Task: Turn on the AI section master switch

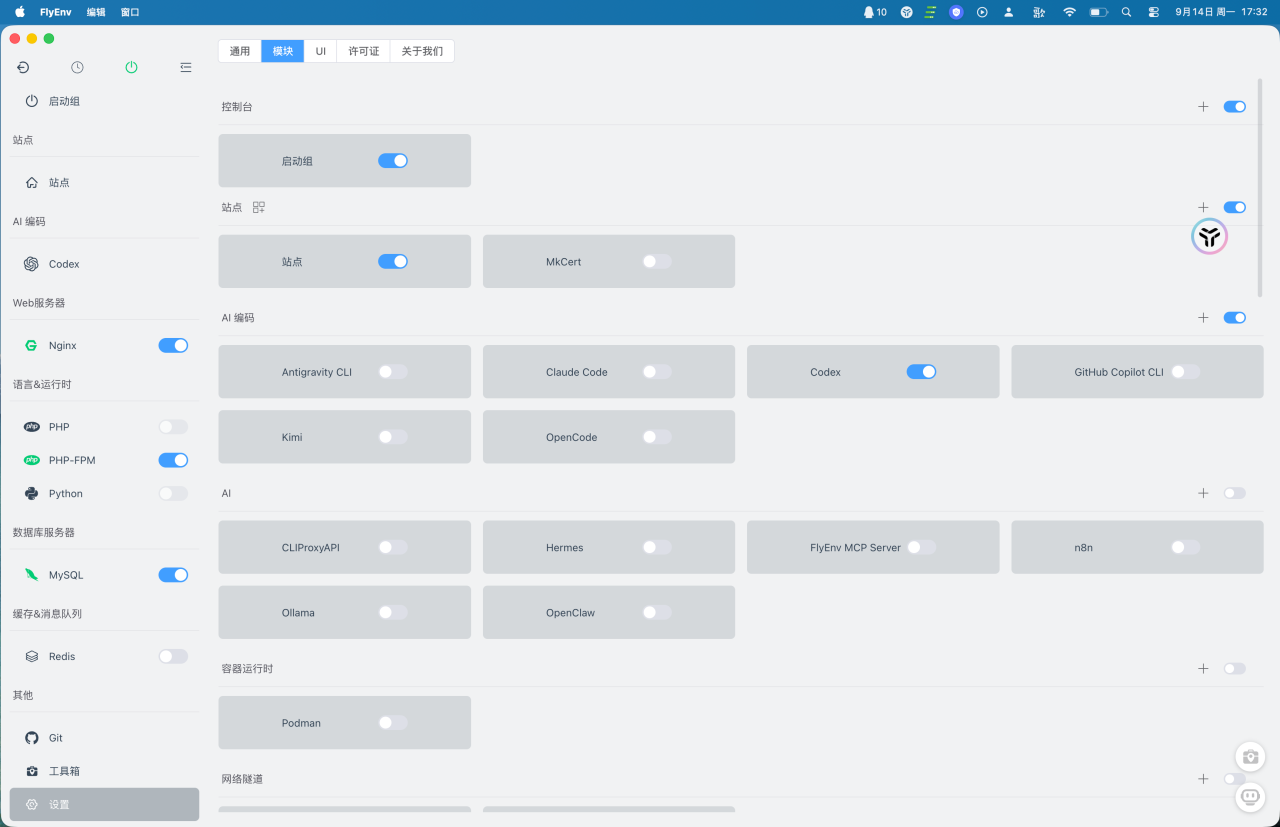Action: click(x=1235, y=493)
